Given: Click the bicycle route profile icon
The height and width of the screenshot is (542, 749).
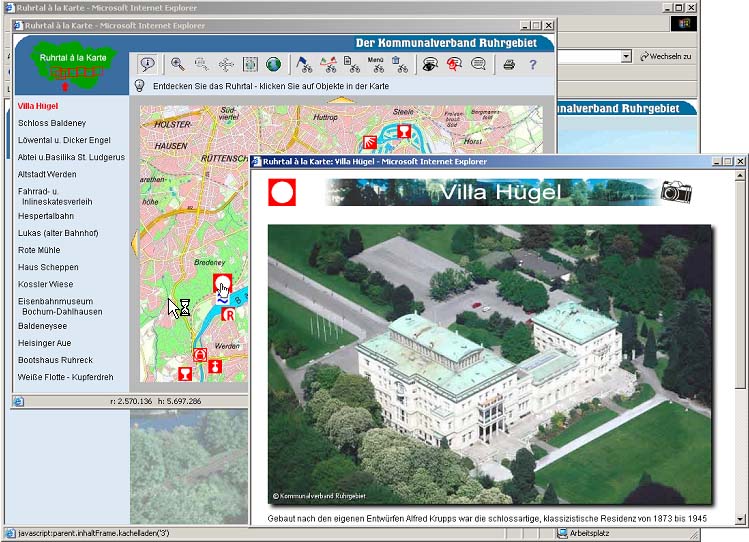Looking at the screenshot, I should pyautogui.click(x=329, y=64).
